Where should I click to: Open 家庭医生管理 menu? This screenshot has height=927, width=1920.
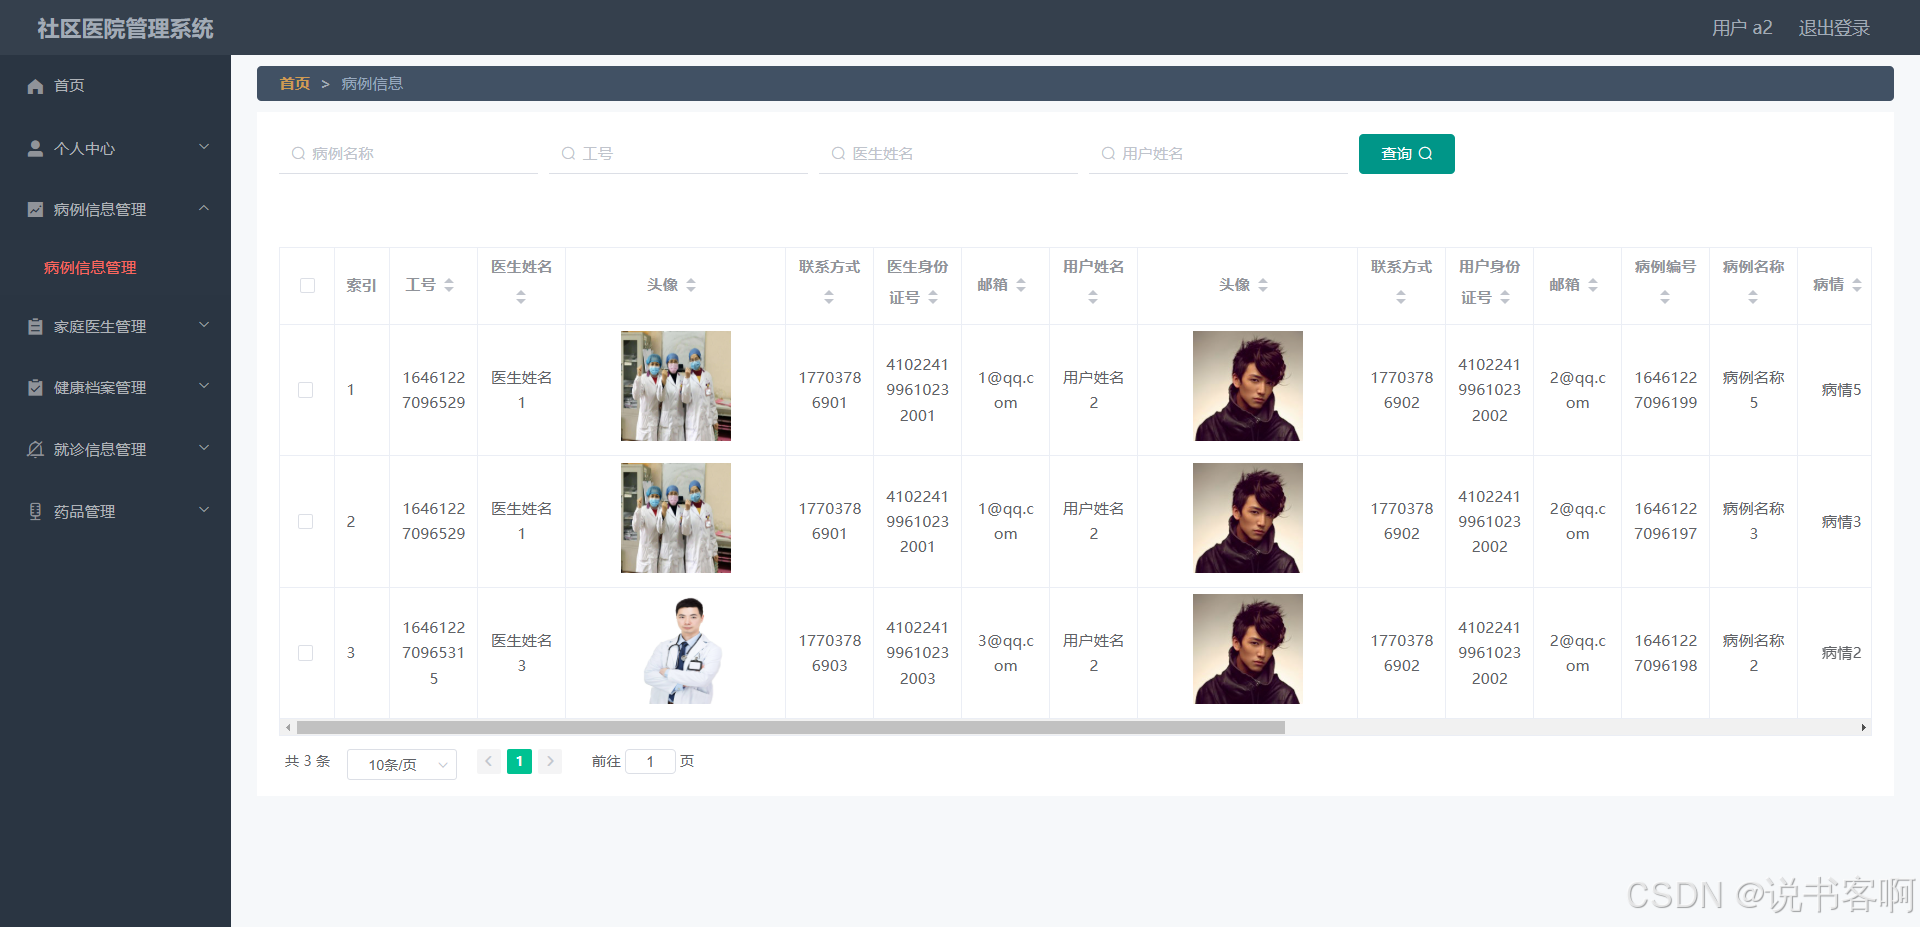pyautogui.click(x=115, y=326)
